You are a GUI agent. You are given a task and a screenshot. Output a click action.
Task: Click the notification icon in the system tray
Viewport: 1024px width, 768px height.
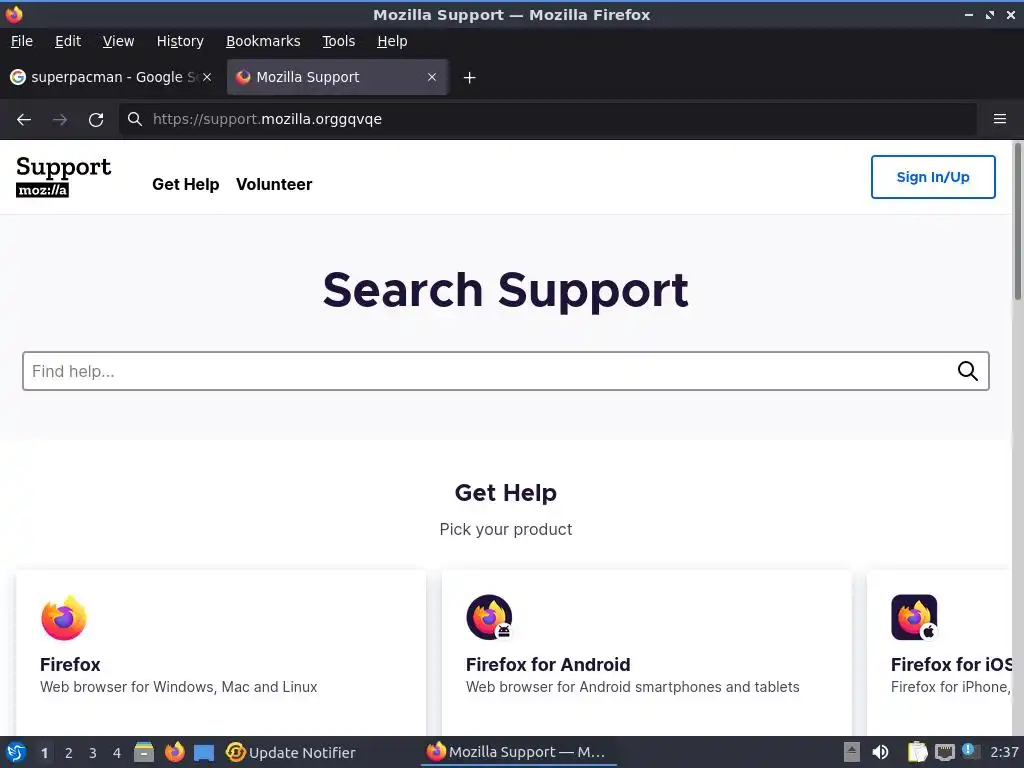(969, 751)
